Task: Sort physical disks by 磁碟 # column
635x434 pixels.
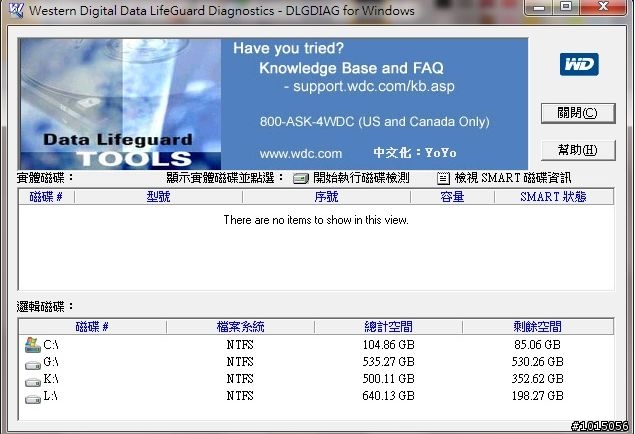Action: (46, 197)
